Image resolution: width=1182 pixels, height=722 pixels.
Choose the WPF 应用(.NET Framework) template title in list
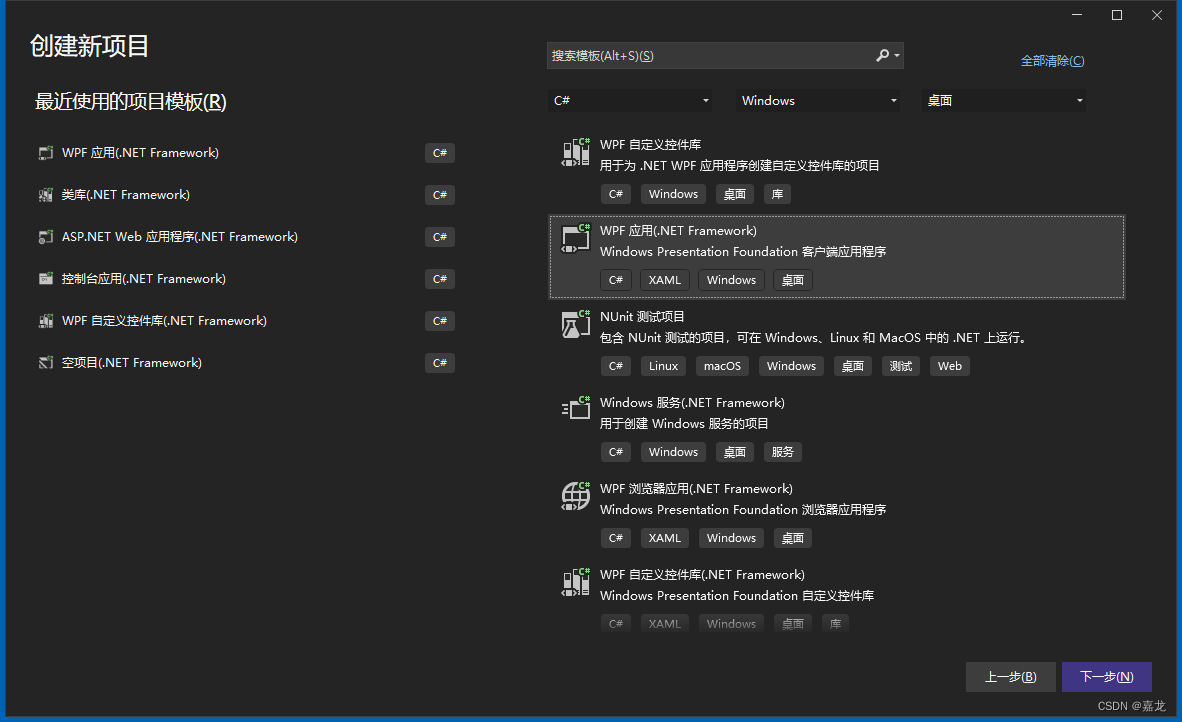coord(678,231)
